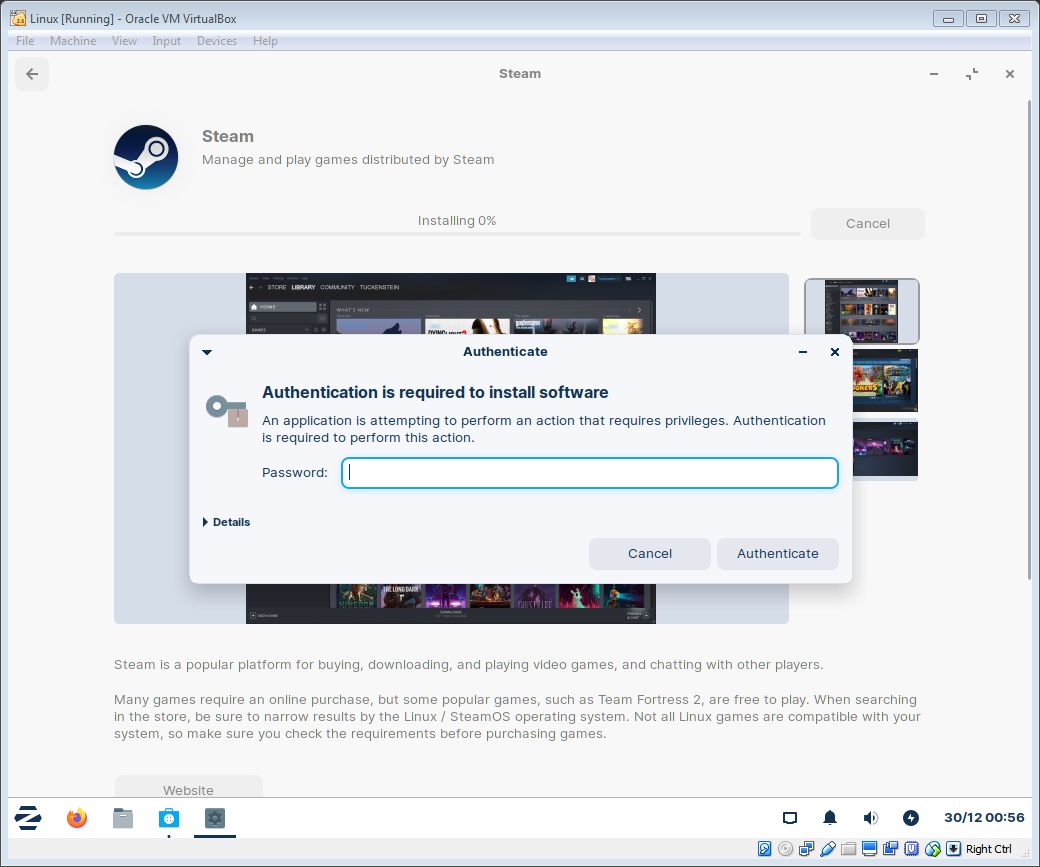Click the VirtualBox keyboard capture arrow icon
The width and height of the screenshot is (1040, 867).
coord(953,848)
